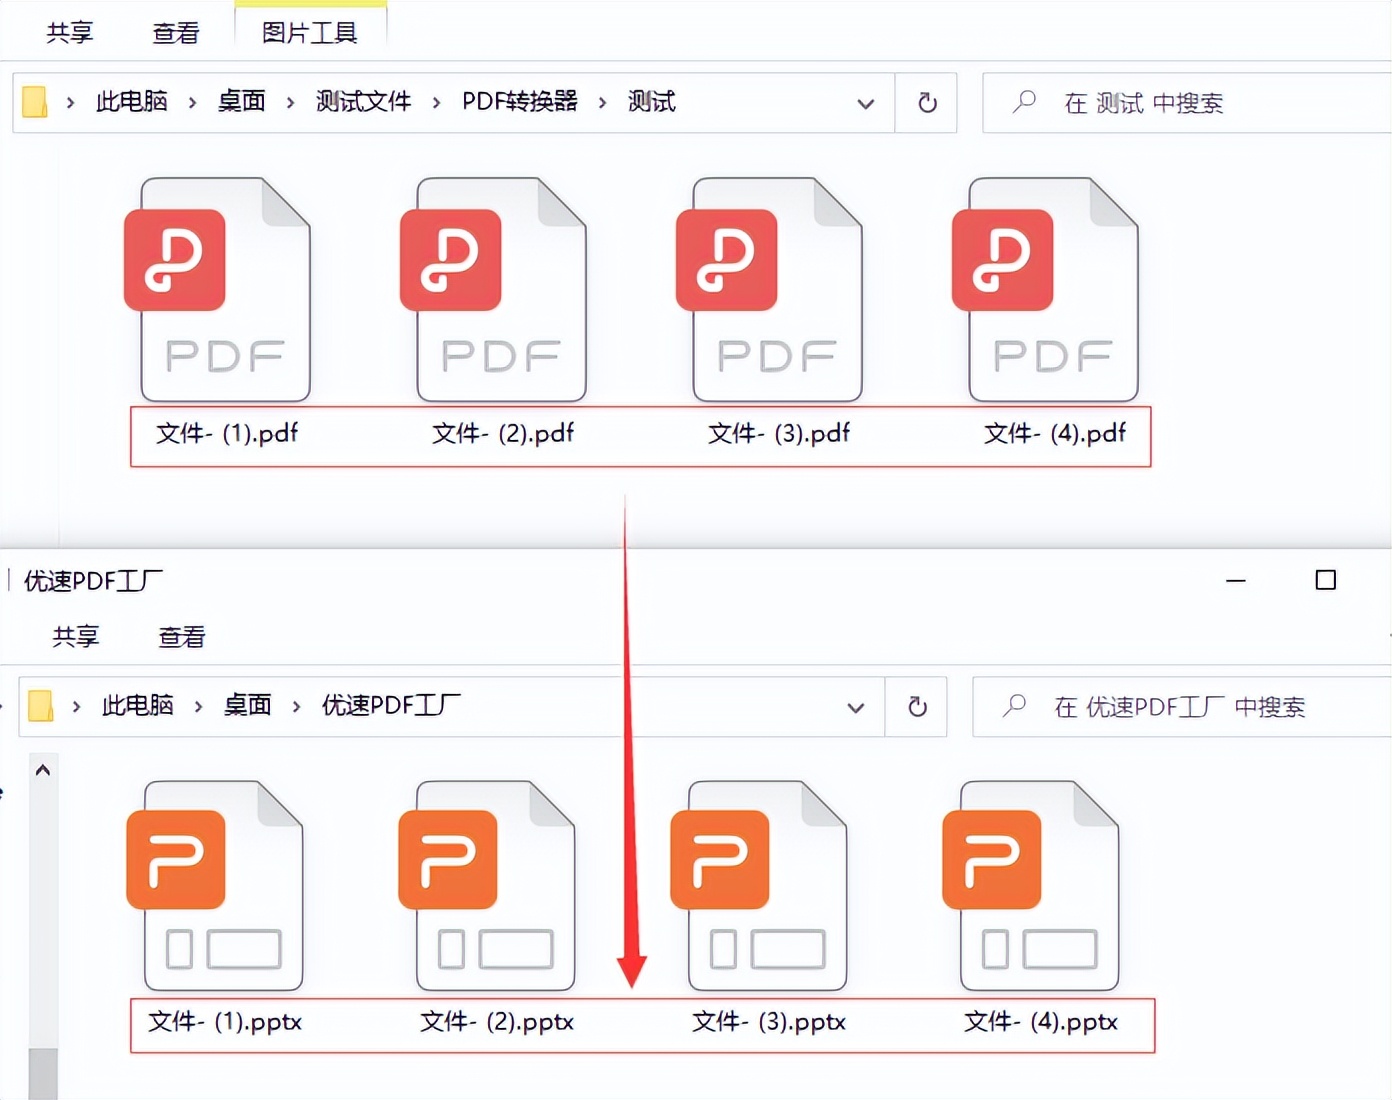Open the 共享 tab in the 优速PDF工厂 window

76,636
